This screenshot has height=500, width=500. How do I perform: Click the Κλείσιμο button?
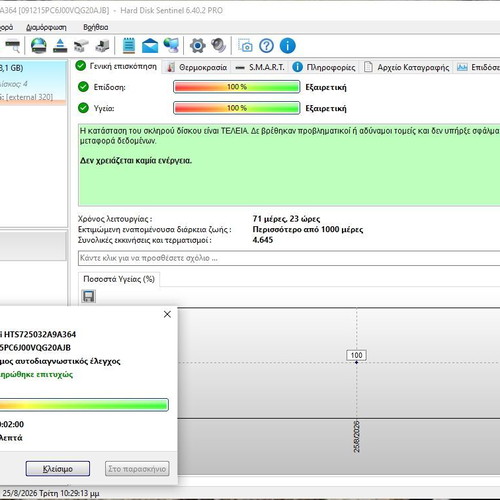coord(58,469)
